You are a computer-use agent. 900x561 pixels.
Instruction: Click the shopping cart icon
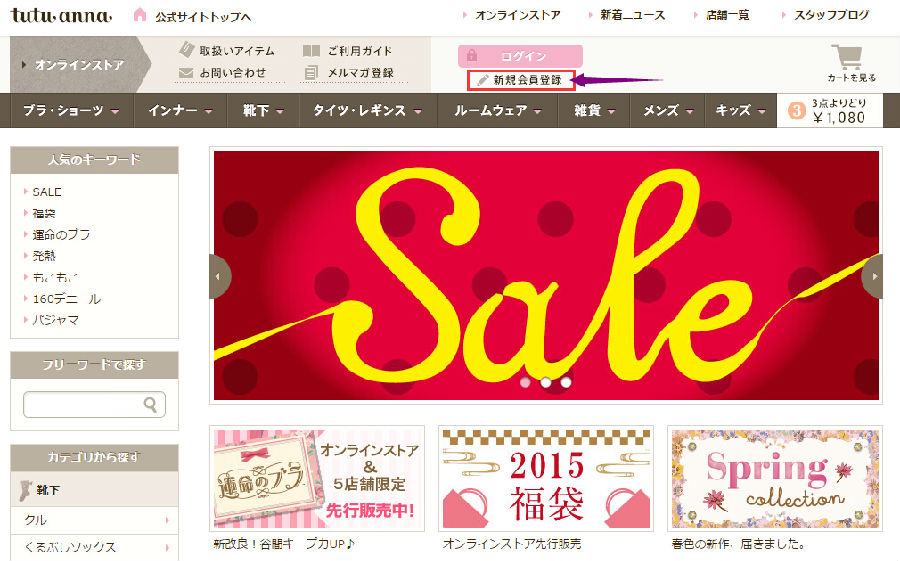847,56
